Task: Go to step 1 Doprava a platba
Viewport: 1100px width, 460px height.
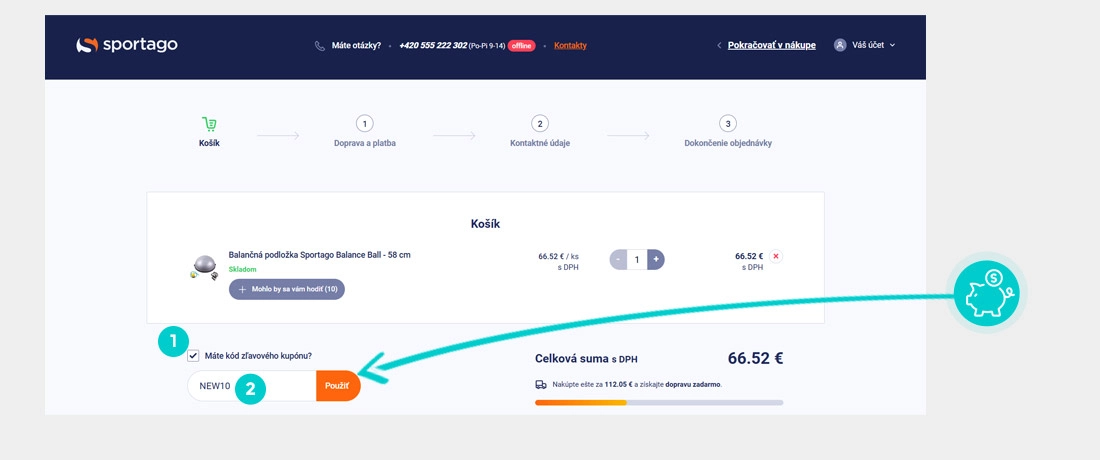Action: click(x=364, y=125)
